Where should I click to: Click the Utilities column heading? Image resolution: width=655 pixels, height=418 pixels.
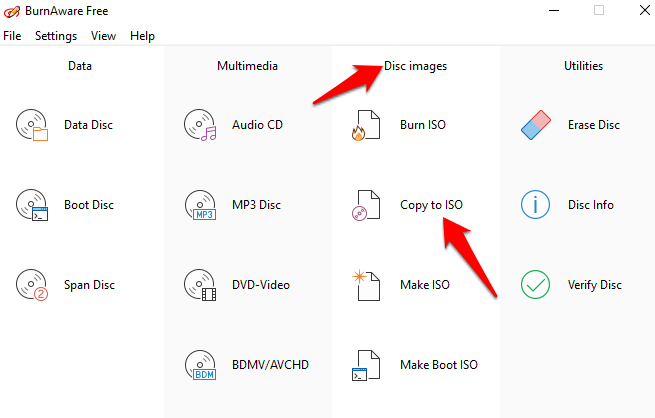[583, 66]
